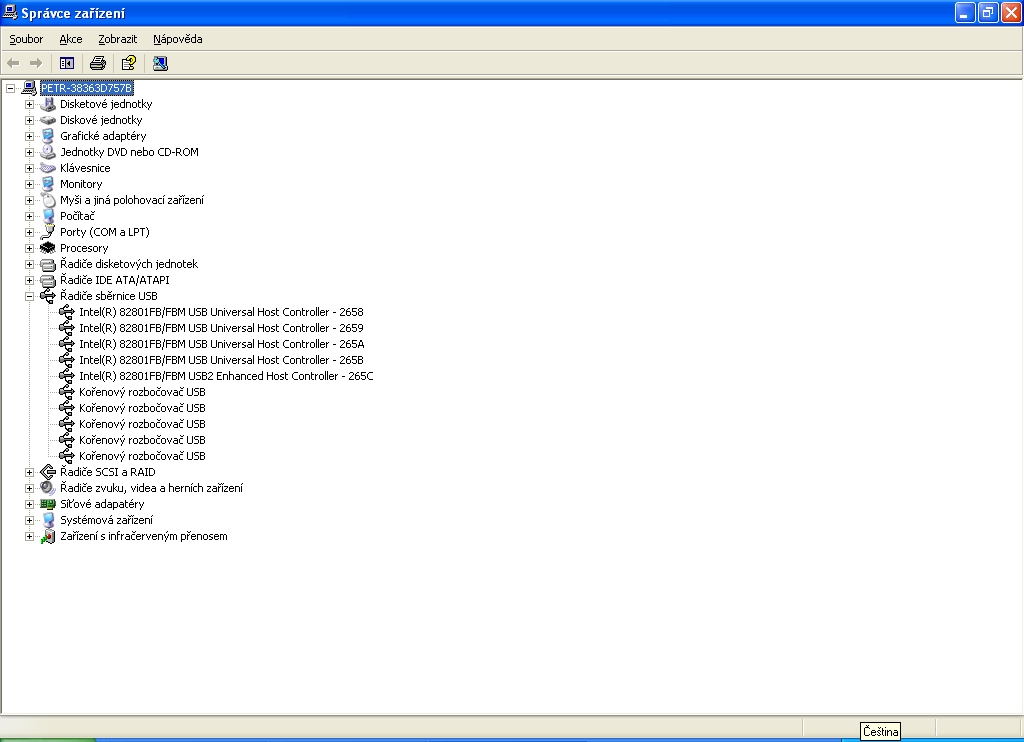Scan for hardware changes toolbar icon
1024x742 pixels.
click(x=160, y=63)
